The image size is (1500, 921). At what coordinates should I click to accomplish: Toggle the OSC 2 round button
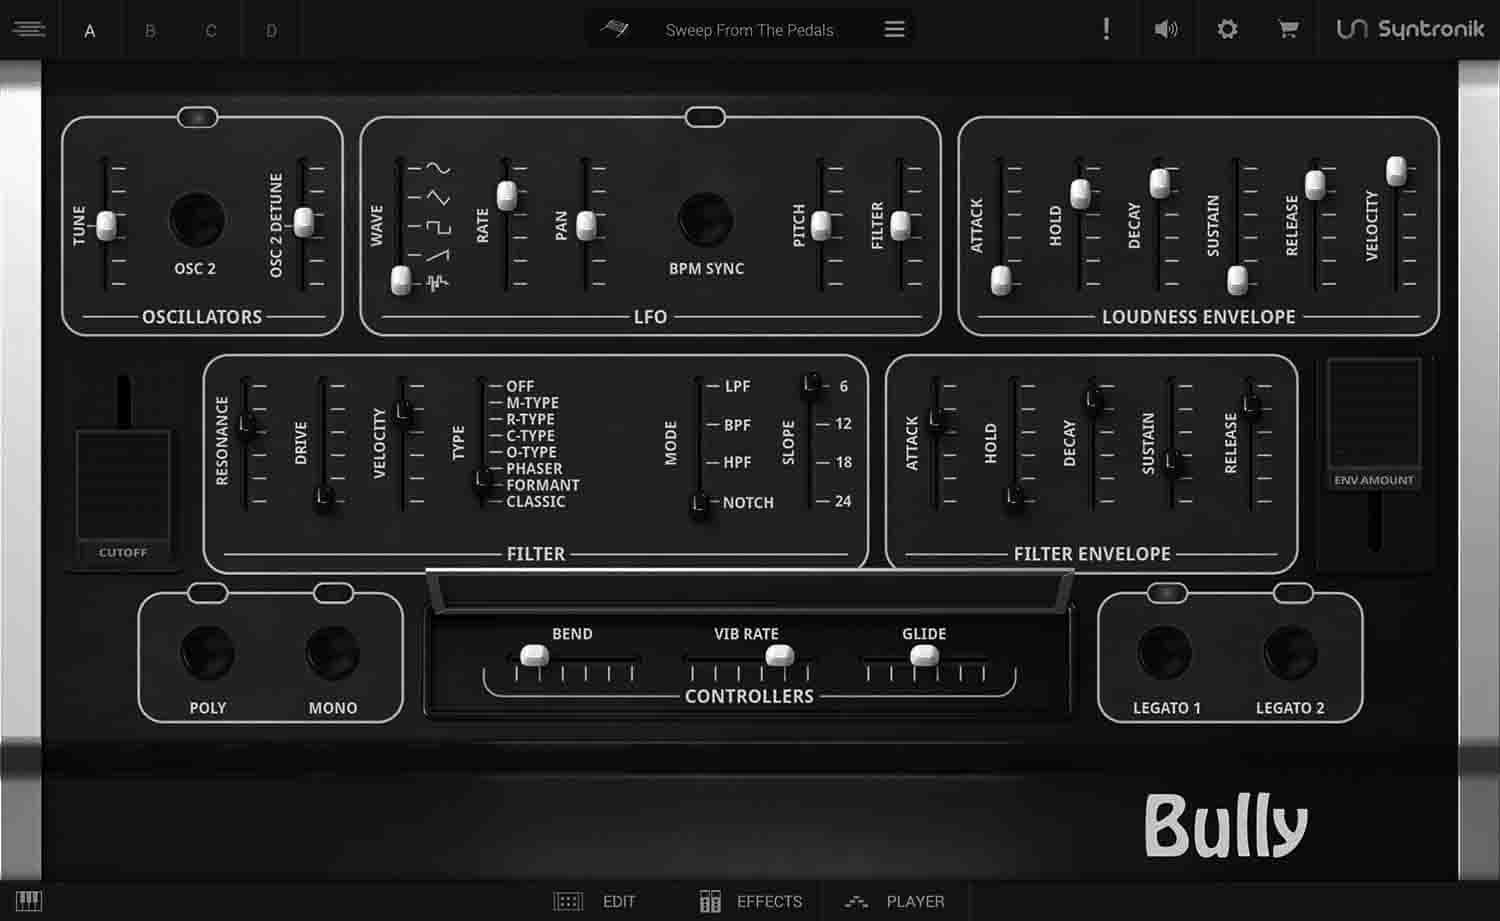pos(197,220)
